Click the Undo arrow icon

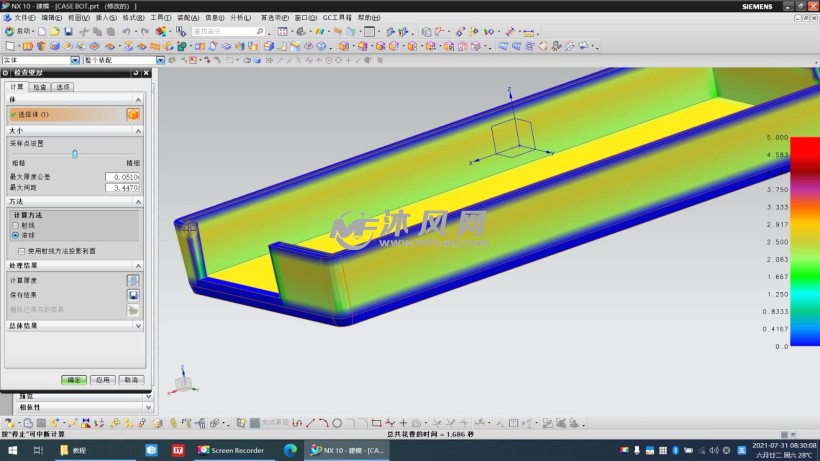point(127,32)
